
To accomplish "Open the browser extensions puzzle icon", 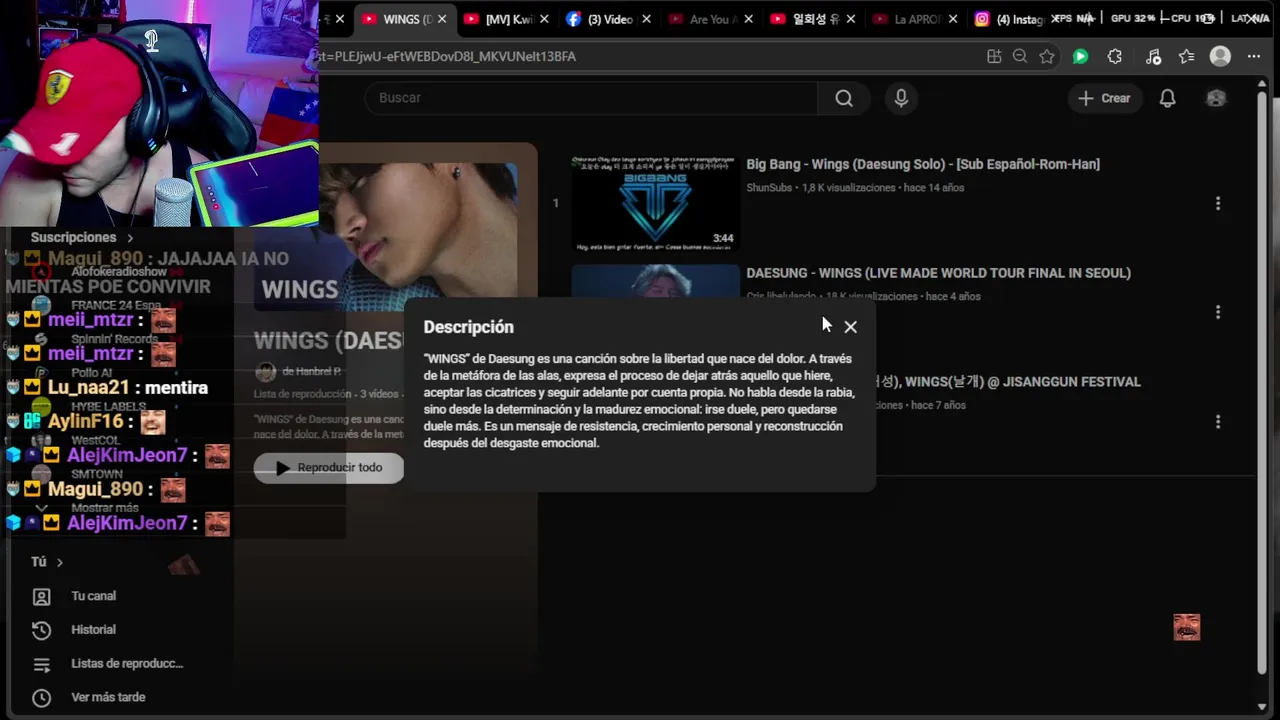I will point(1115,57).
